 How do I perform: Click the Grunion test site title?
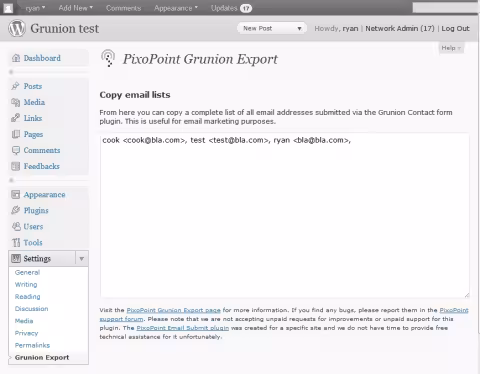pos(65,28)
